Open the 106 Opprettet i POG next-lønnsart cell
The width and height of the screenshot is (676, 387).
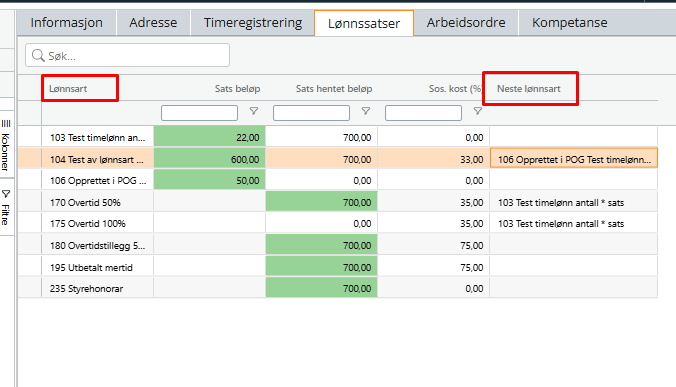574,159
